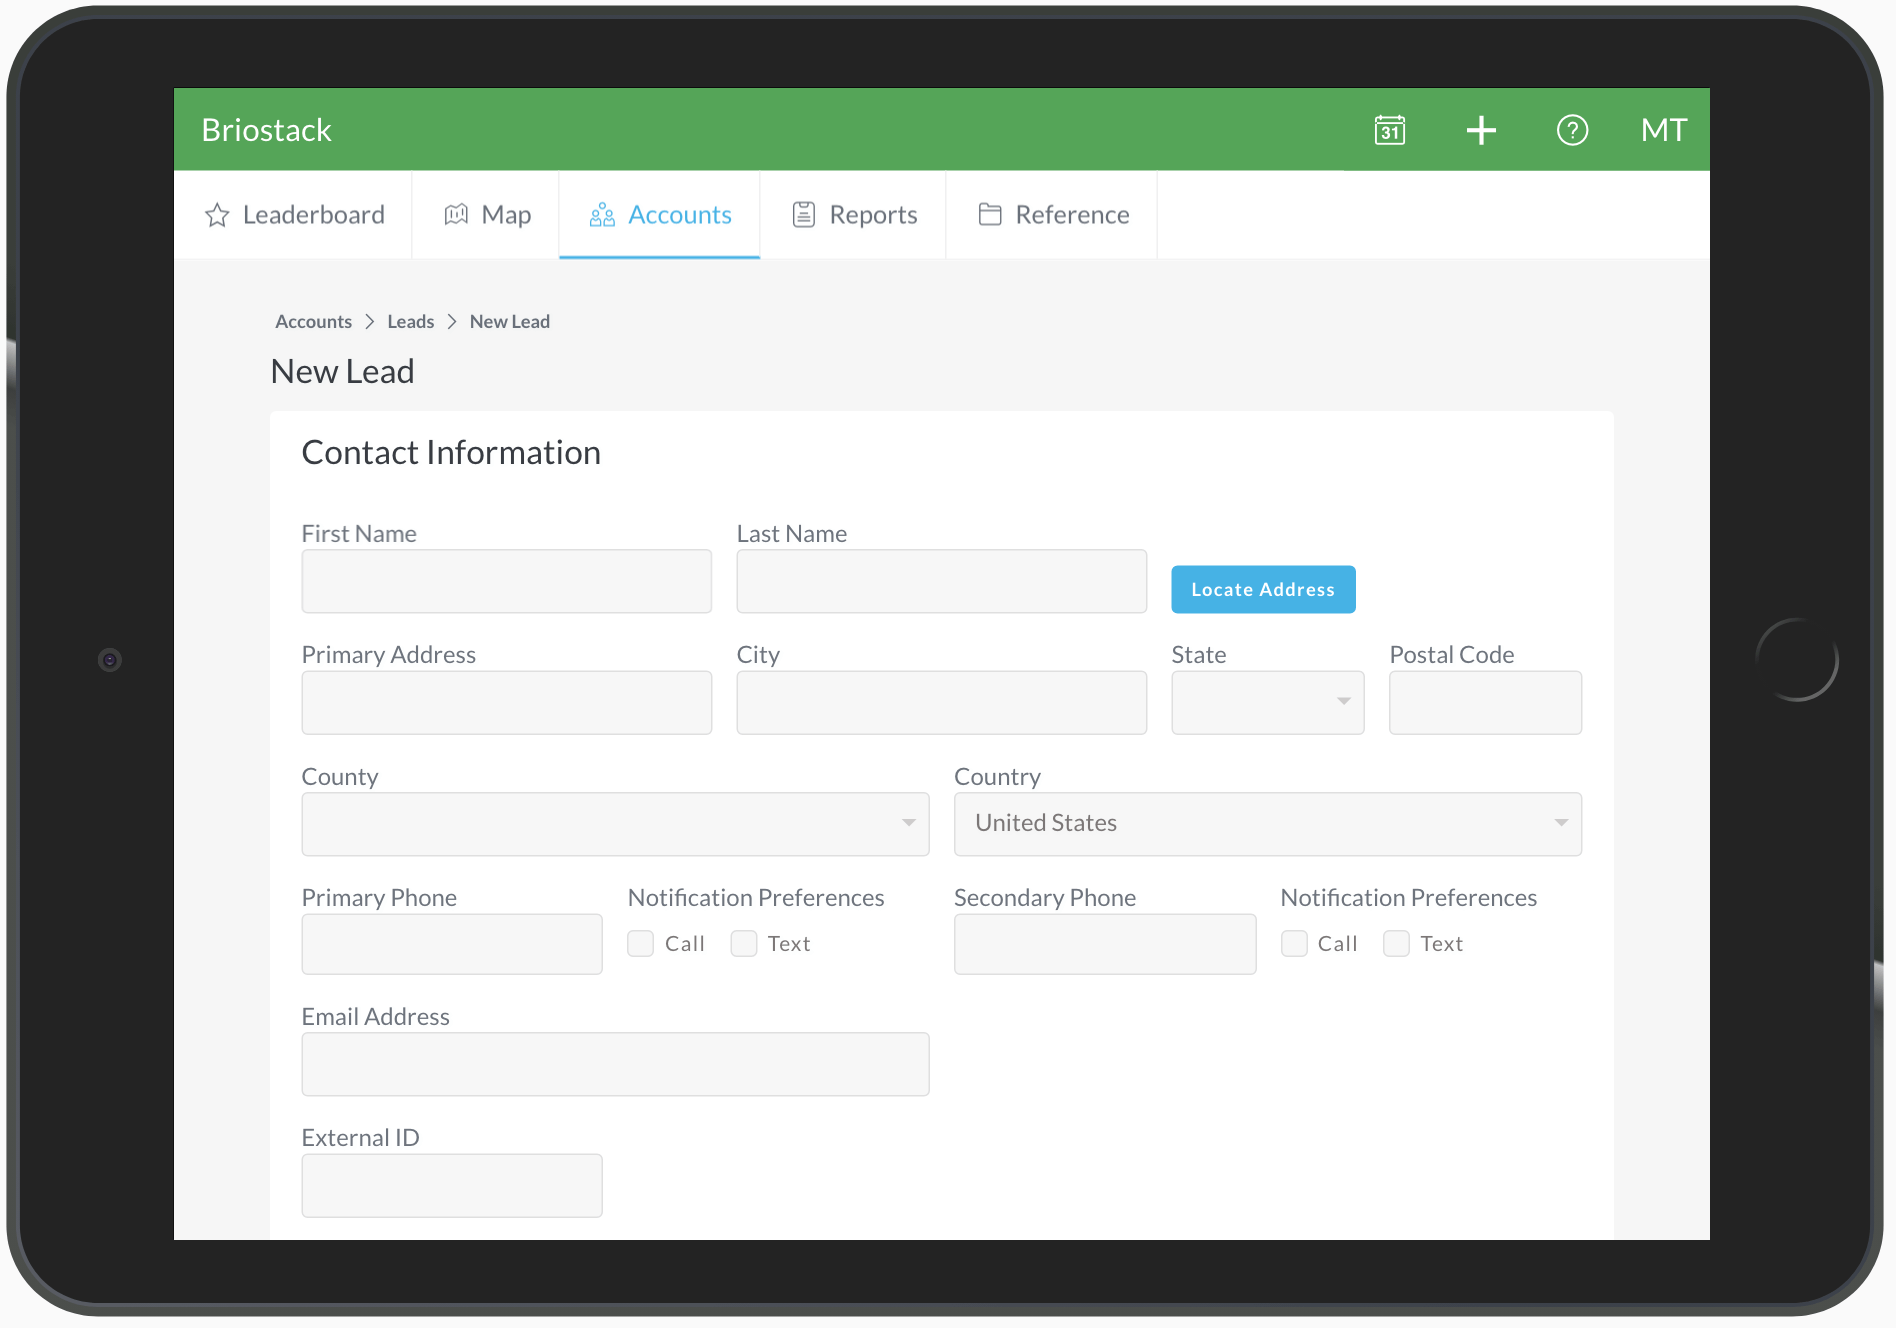Image resolution: width=1896 pixels, height=1328 pixels.
Task: Open the Country dropdown showing United States
Action: point(1268,824)
